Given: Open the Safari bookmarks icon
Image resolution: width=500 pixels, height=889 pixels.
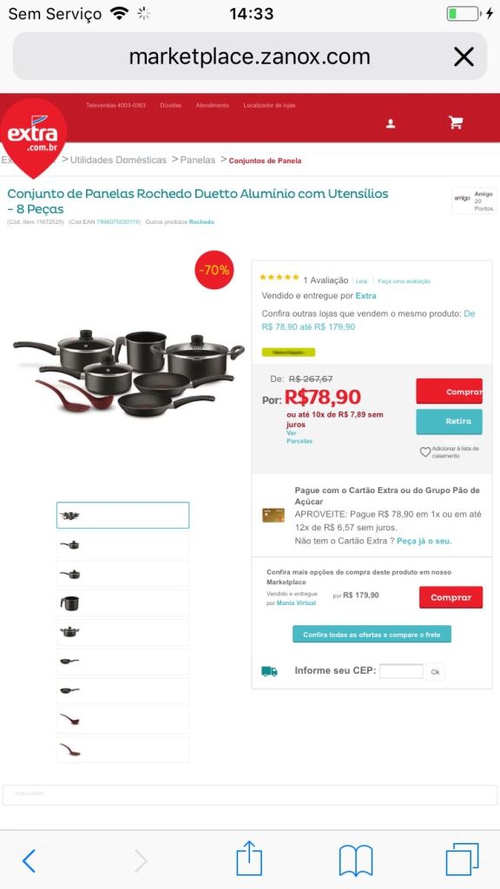Looking at the screenshot, I should click(355, 860).
